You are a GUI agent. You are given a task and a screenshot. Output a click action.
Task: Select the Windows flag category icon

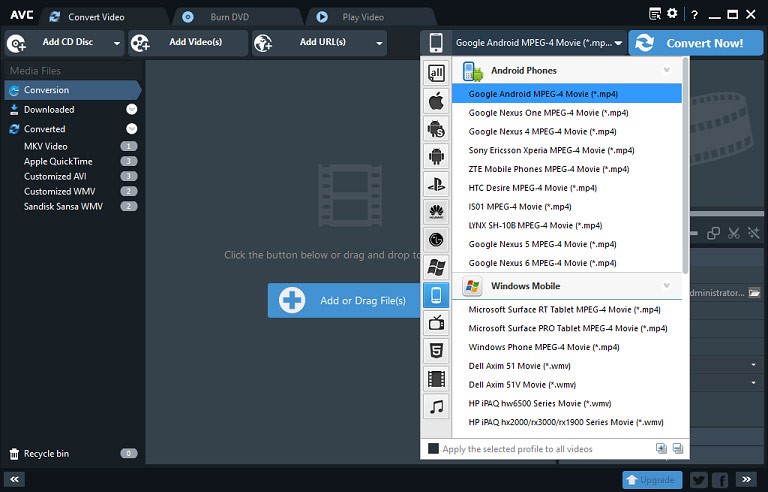pyautogui.click(x=436, y=268)
